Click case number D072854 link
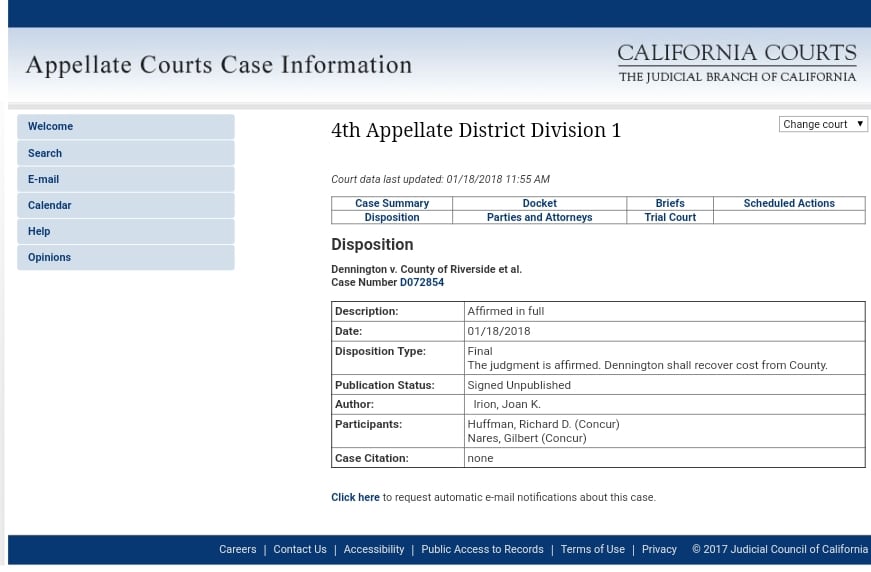Screen dimensions: 871x572 click(422, 283)
